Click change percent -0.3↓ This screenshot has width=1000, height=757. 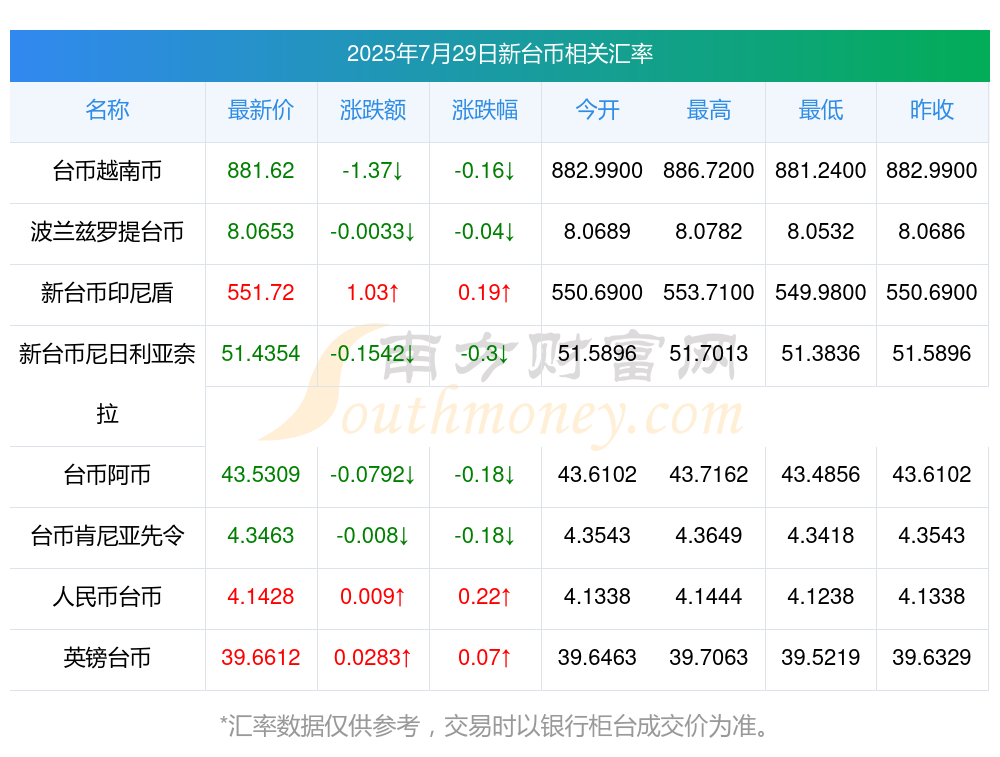click(x=485, y=353)
